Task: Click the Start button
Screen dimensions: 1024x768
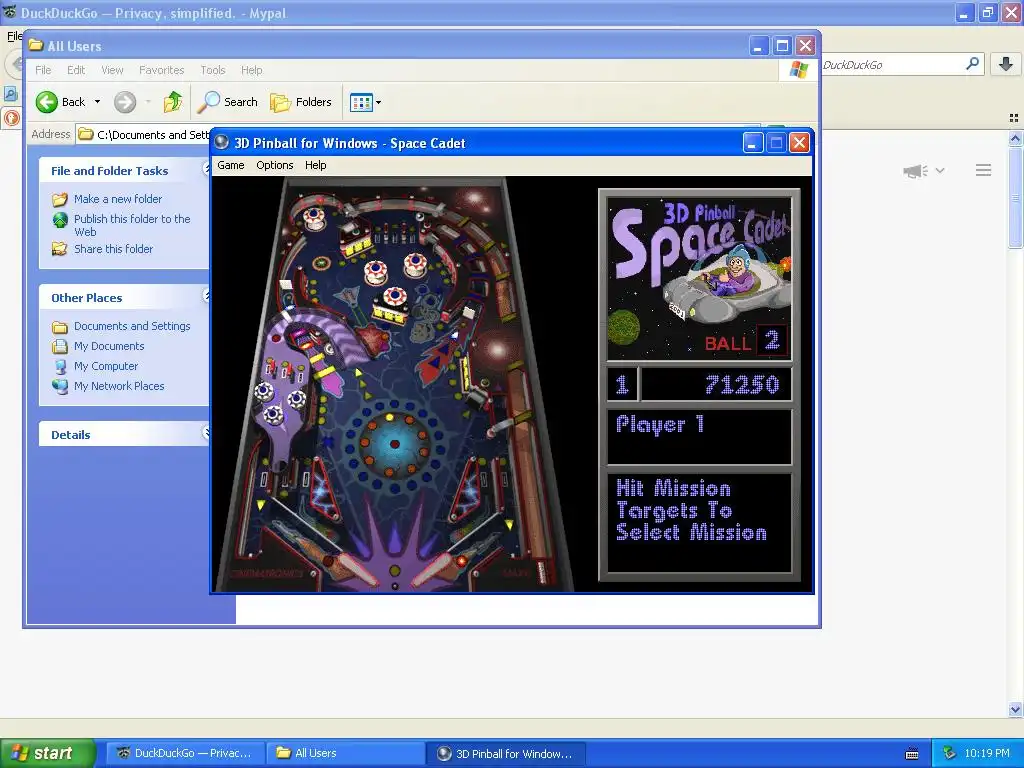Action: click(47, 753)
